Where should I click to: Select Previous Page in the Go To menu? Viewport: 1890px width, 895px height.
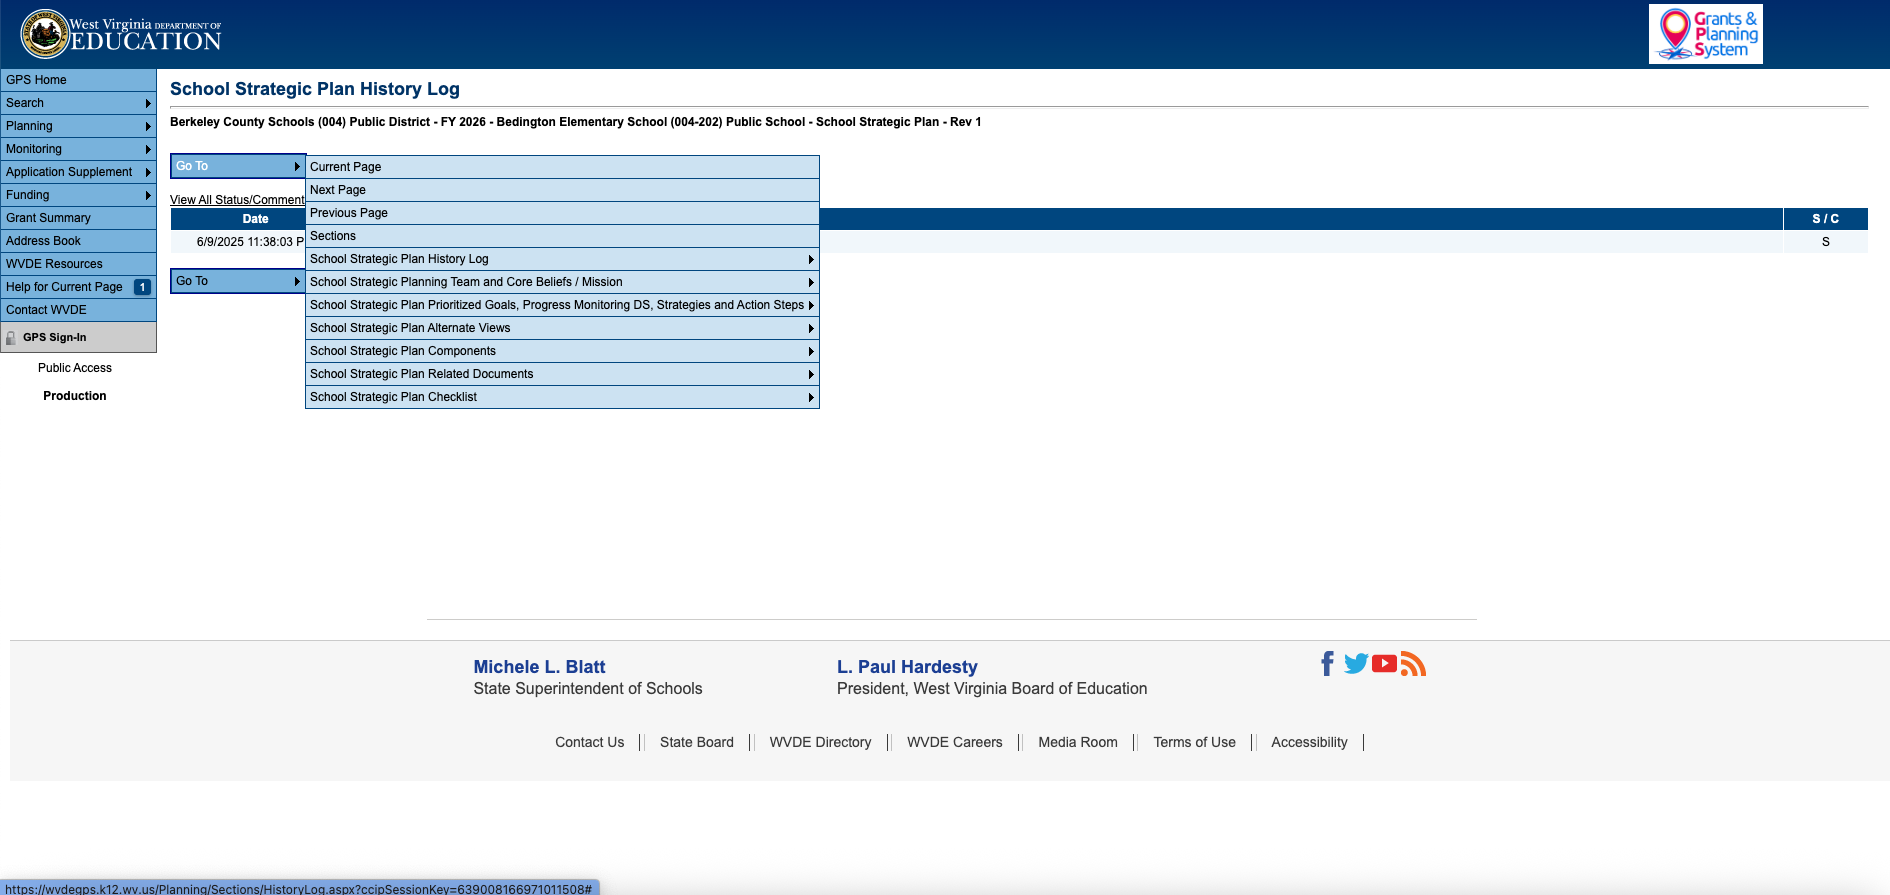coord(562,213)
